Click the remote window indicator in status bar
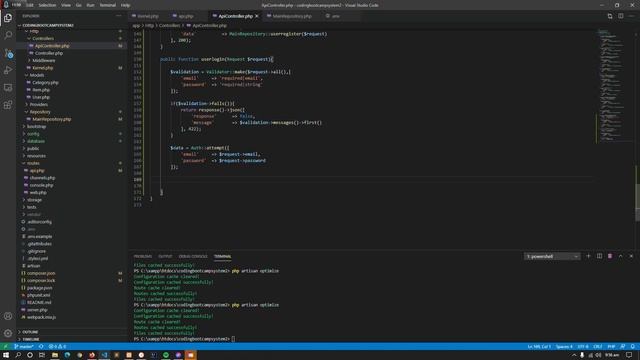Viewport: 640px width, 360px height. (5, 346)
